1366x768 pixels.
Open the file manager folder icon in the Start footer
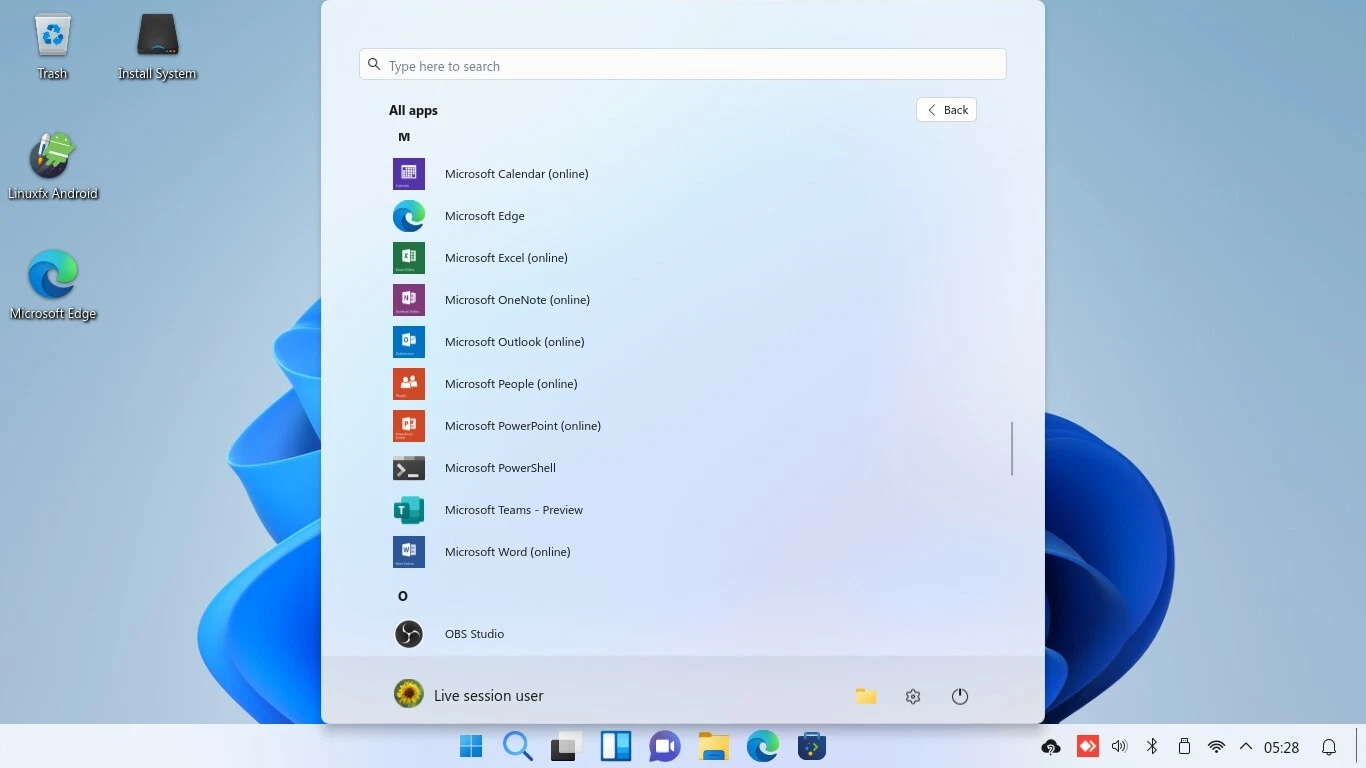pyautogui.click(x=866, y=696)
